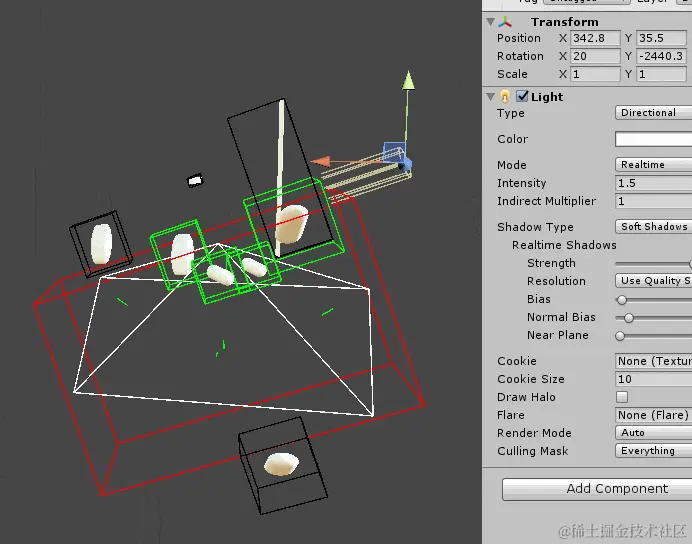Open the Mode dropdown Realtime
Screen dimensions: 692x544
(x=653, y=165)
